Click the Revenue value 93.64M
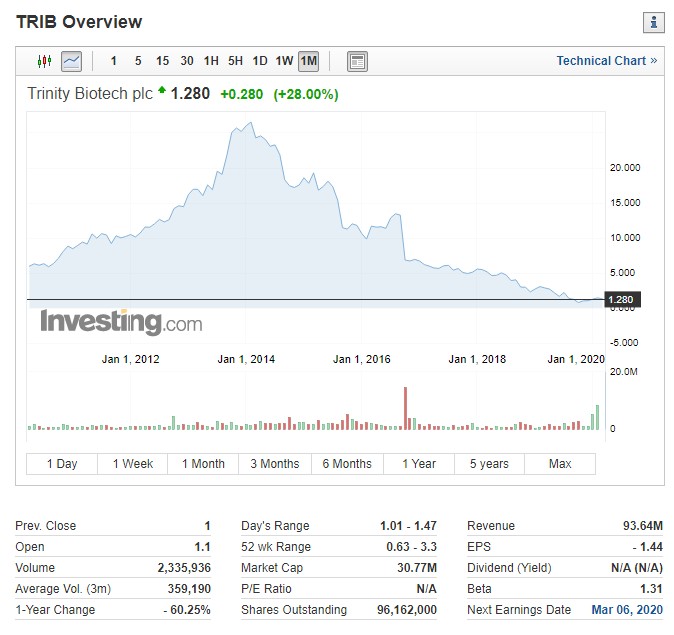This screenshot has height=635, width=674. click(643, 526)
